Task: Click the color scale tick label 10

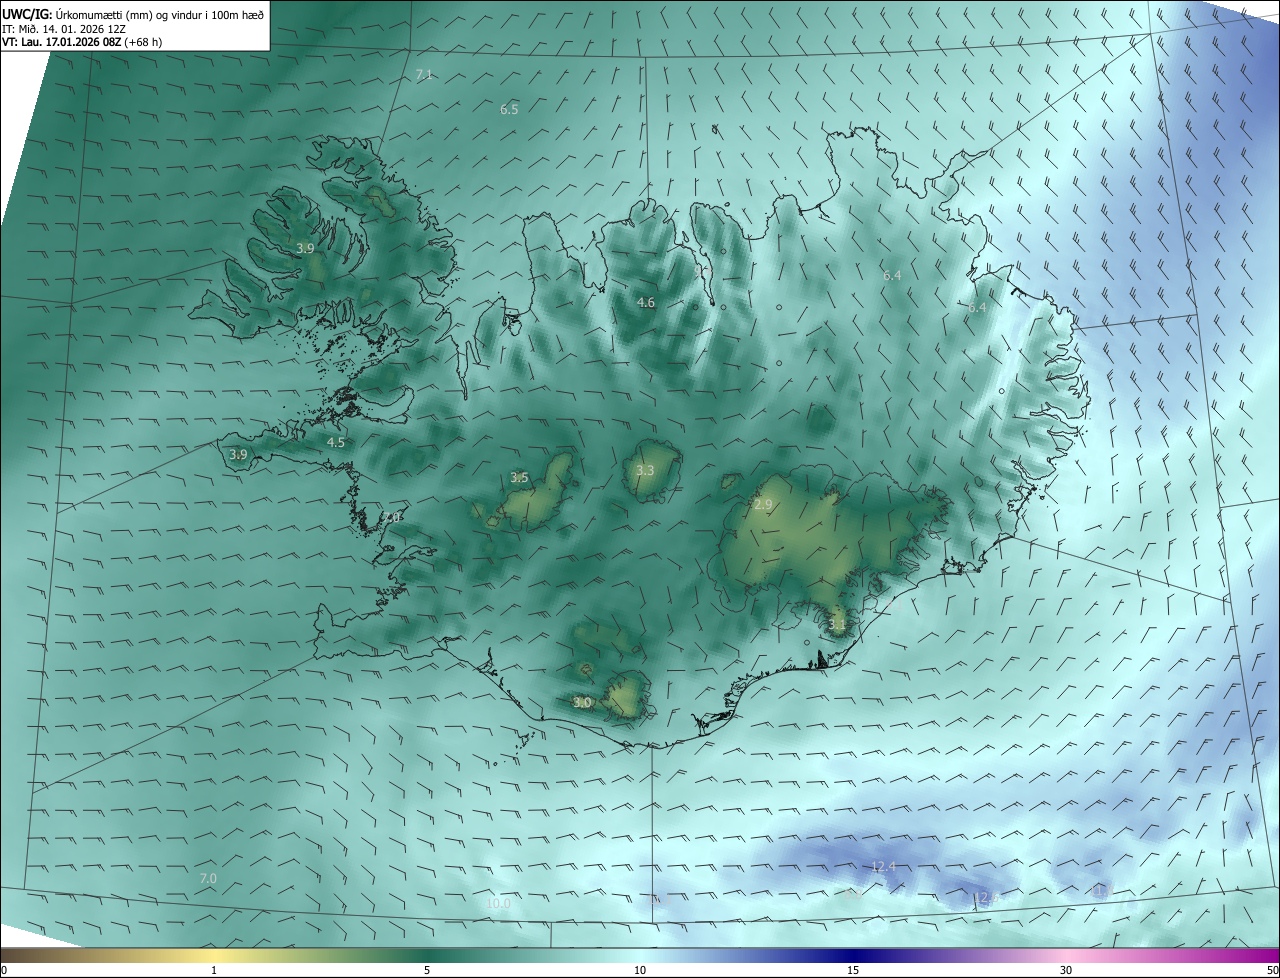Action: point(640,970)
